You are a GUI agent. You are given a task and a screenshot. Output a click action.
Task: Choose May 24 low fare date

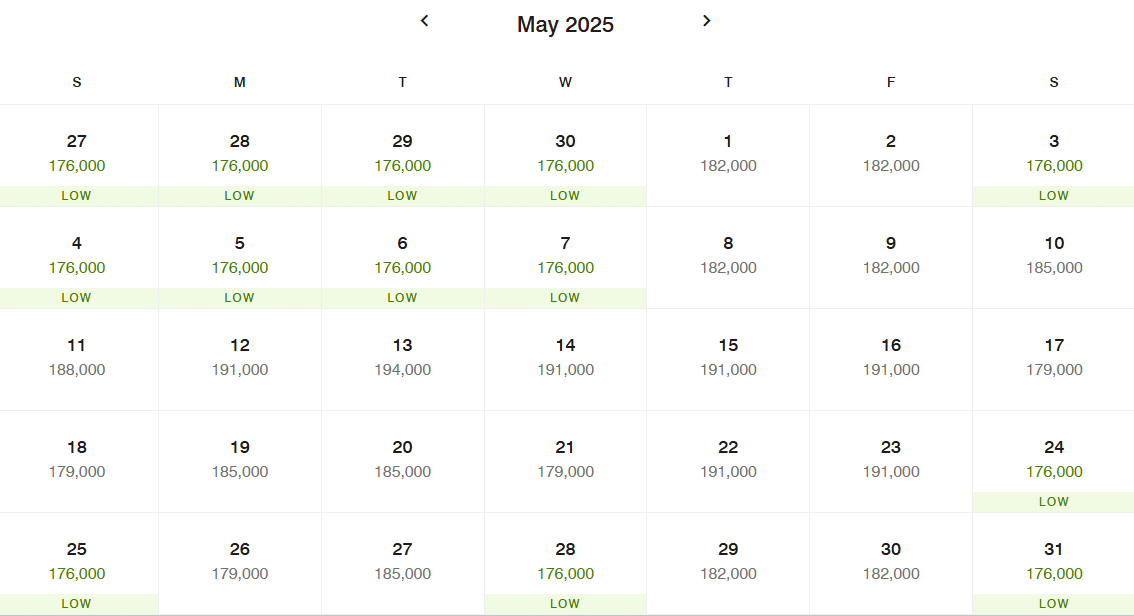pos(1054,462)
